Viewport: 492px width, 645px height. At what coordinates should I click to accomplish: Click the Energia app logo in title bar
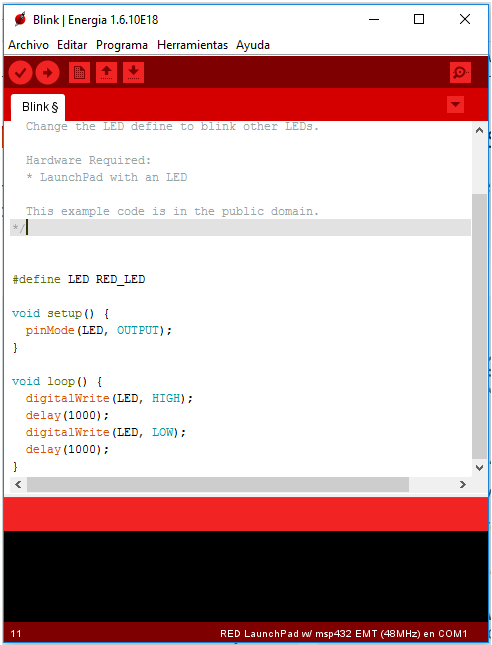(x=20, y=19)
